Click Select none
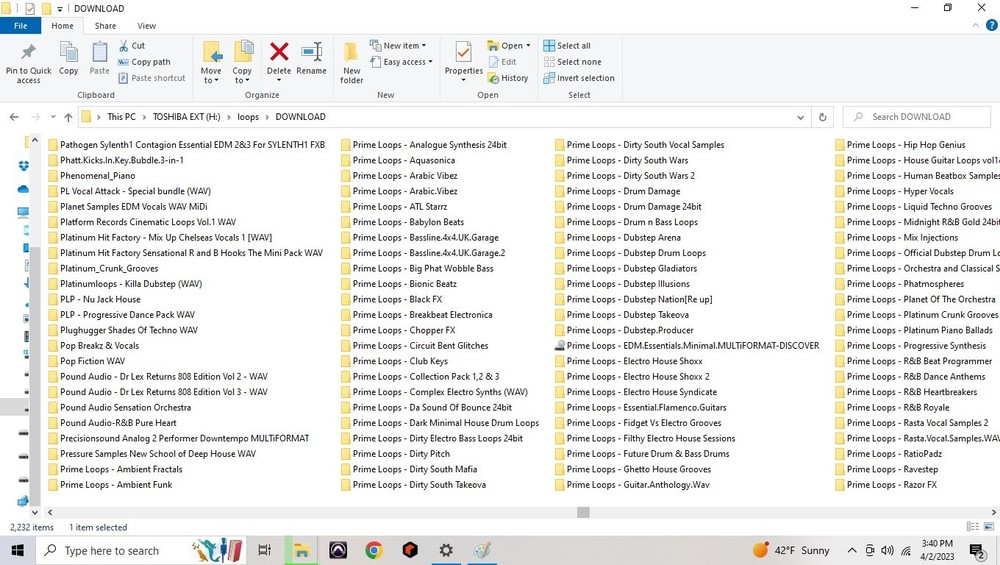 tap(573, 62)
